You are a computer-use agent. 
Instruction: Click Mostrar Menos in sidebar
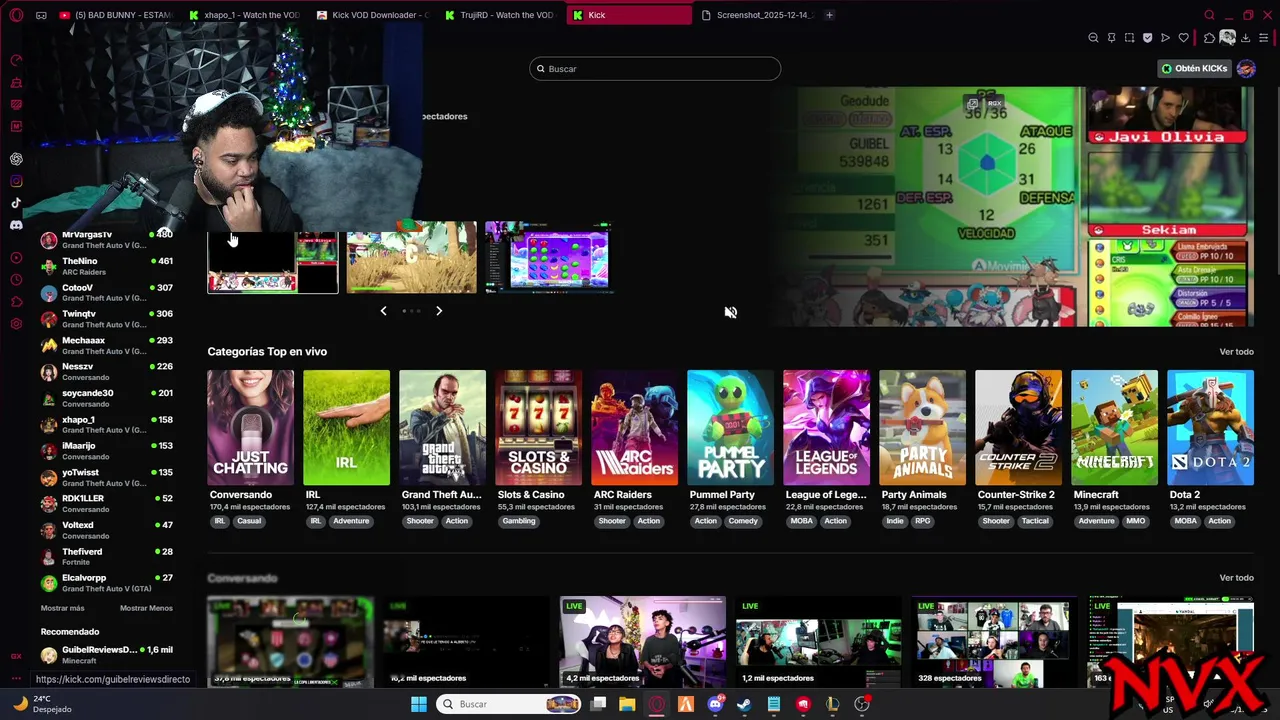[146, 608]
